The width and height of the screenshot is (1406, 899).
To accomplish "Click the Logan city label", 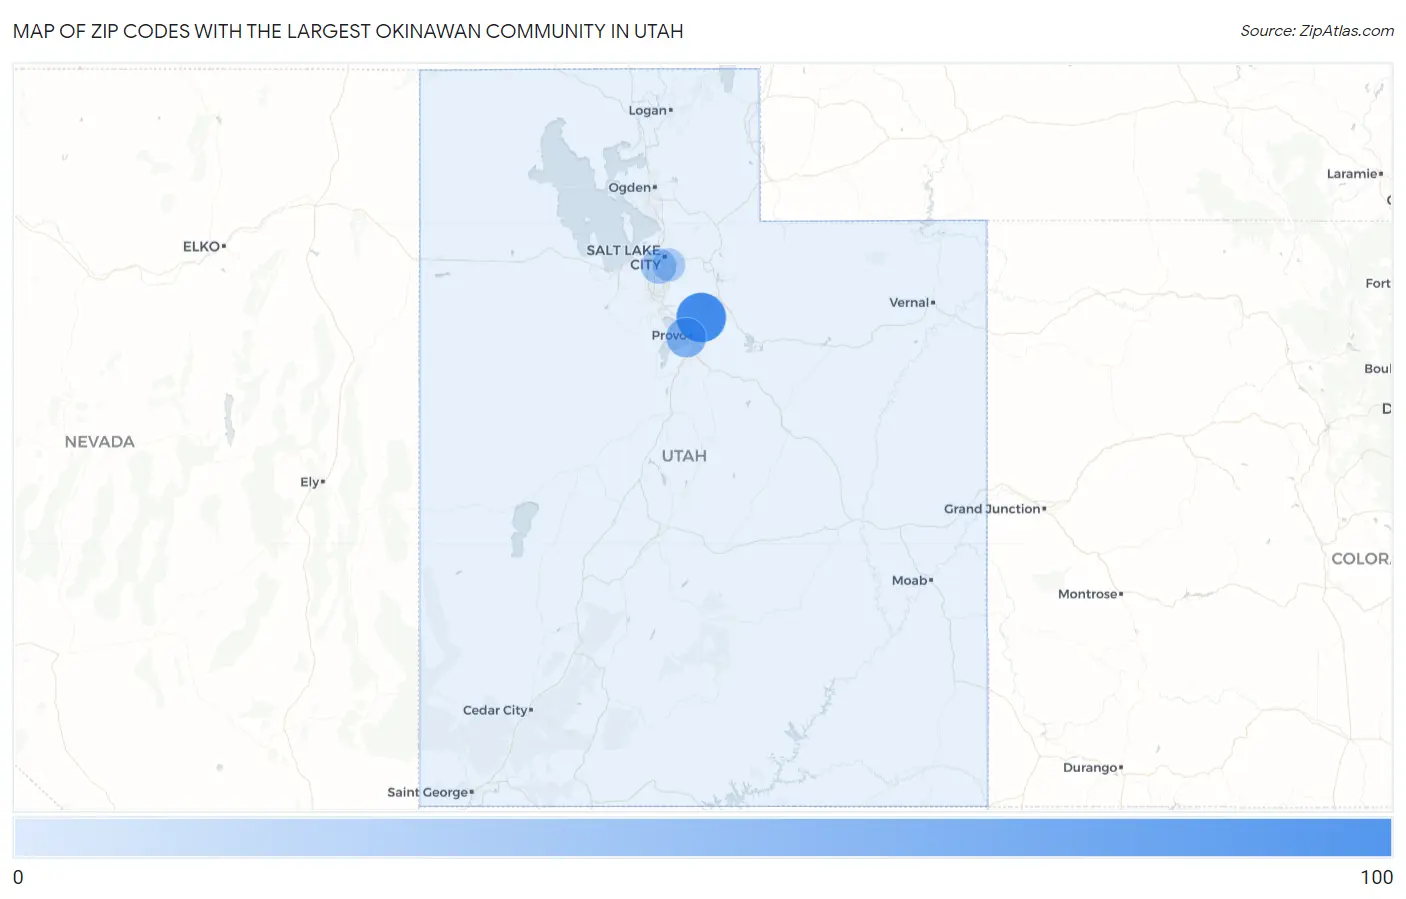I will [650, 110].
